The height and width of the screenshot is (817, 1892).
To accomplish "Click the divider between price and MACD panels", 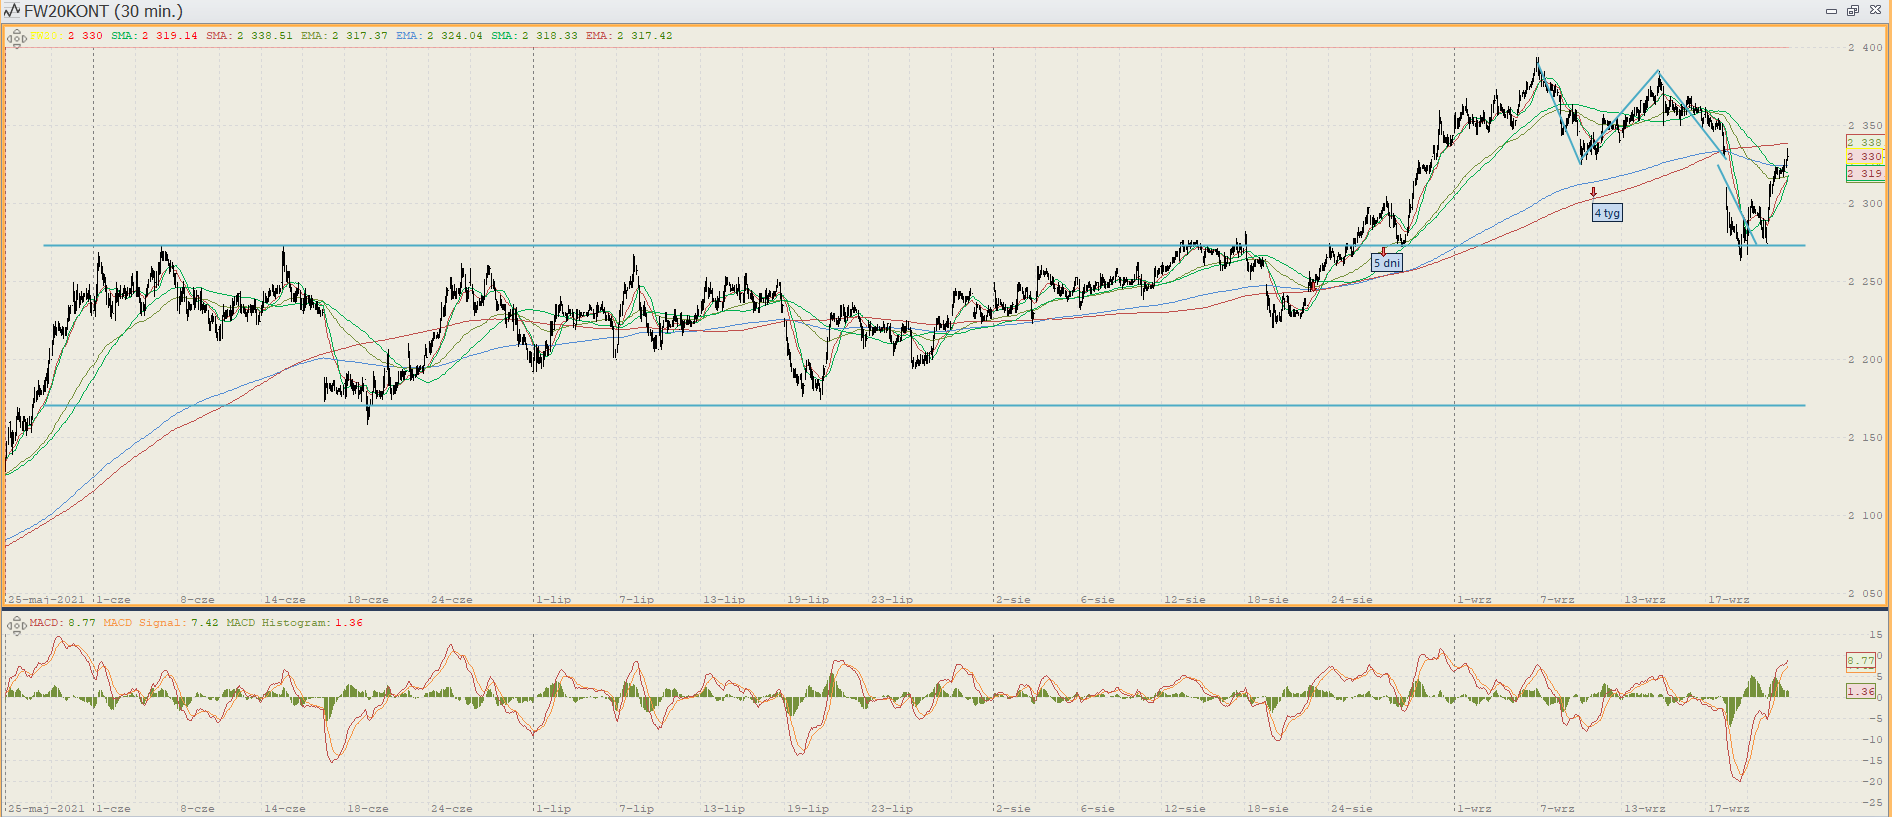I will point(946,608).
